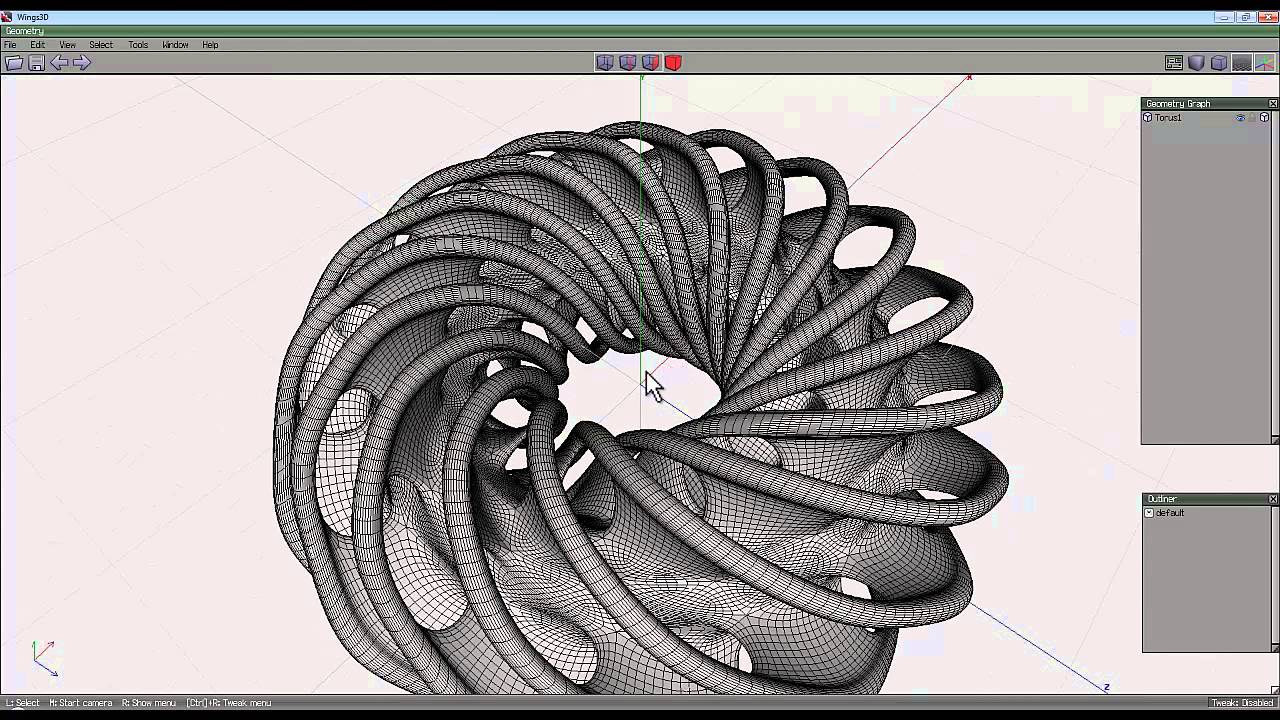Switch to edge selection mode cube
The image size is (1280, 720).
628,63
